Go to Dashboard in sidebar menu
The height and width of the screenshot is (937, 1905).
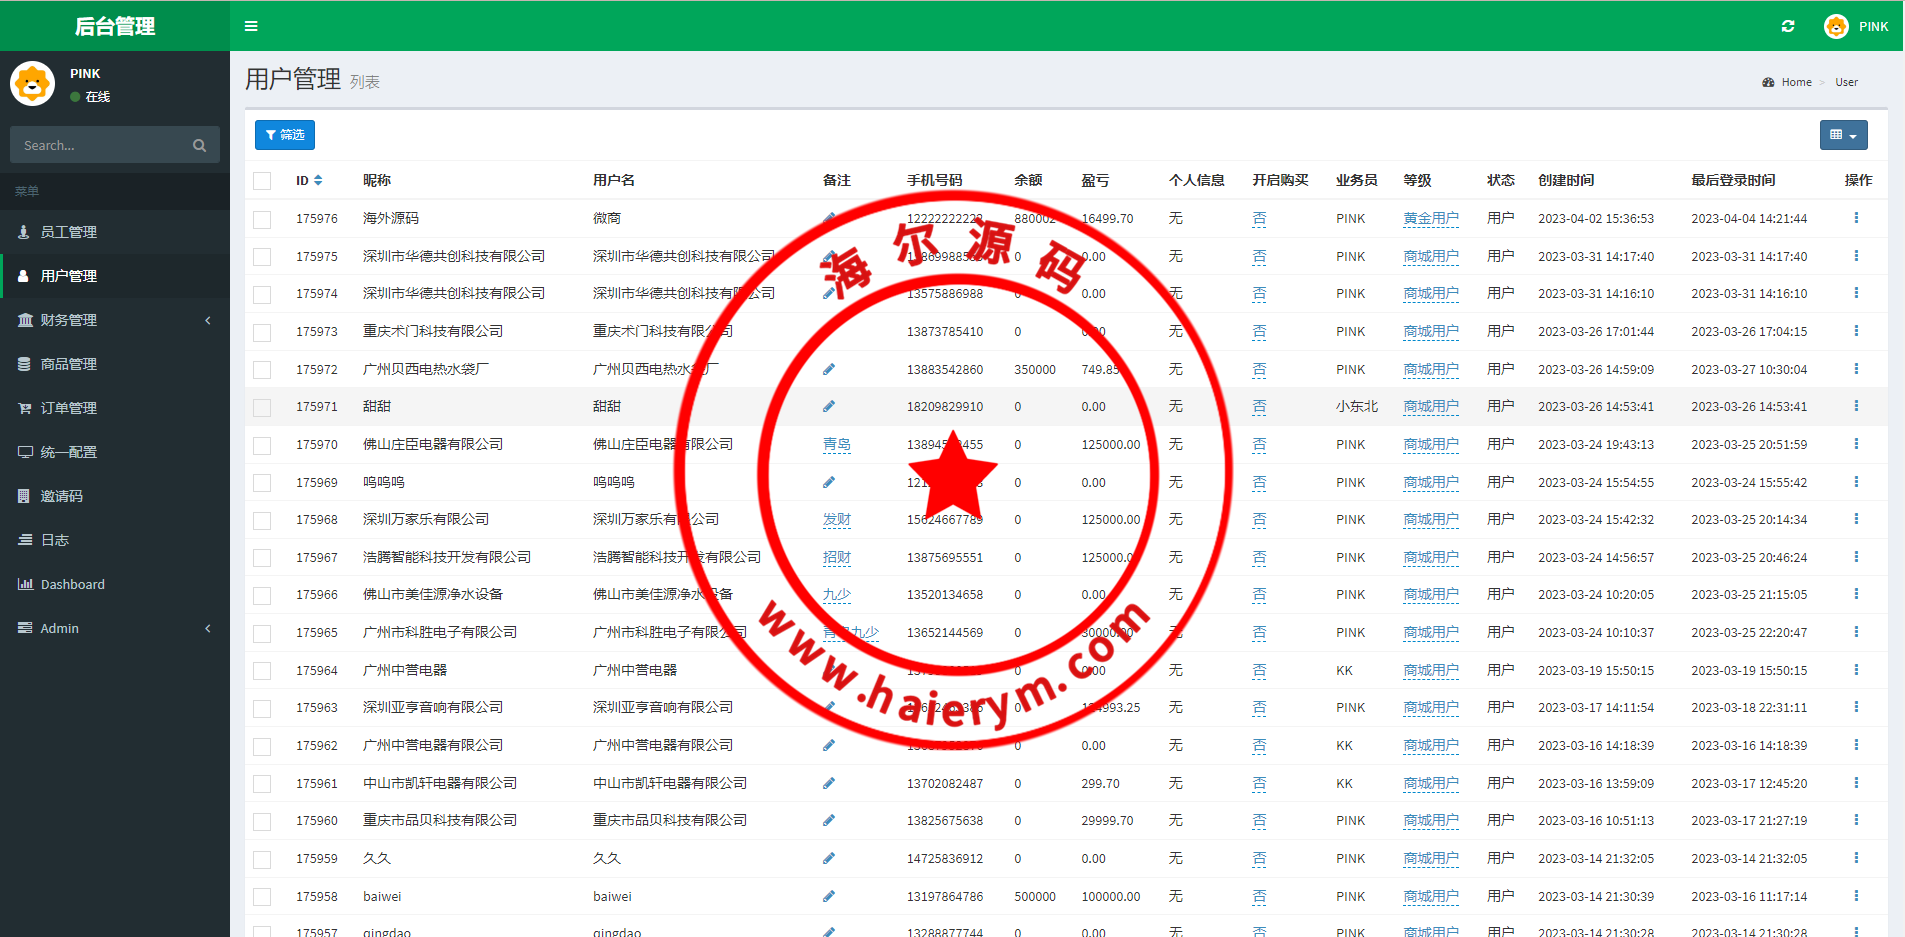click(x=72, y=584)
